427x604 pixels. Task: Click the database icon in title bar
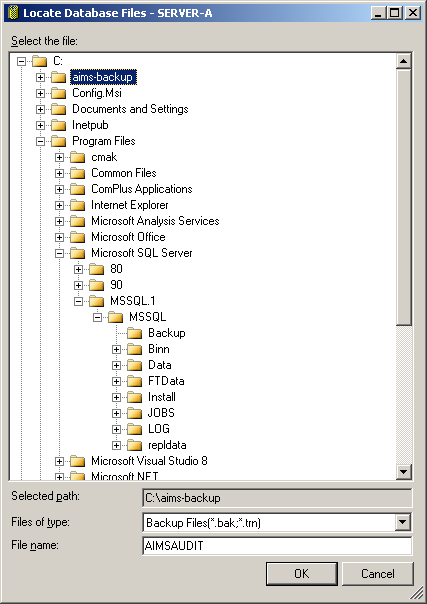click(x=13, y=13)
